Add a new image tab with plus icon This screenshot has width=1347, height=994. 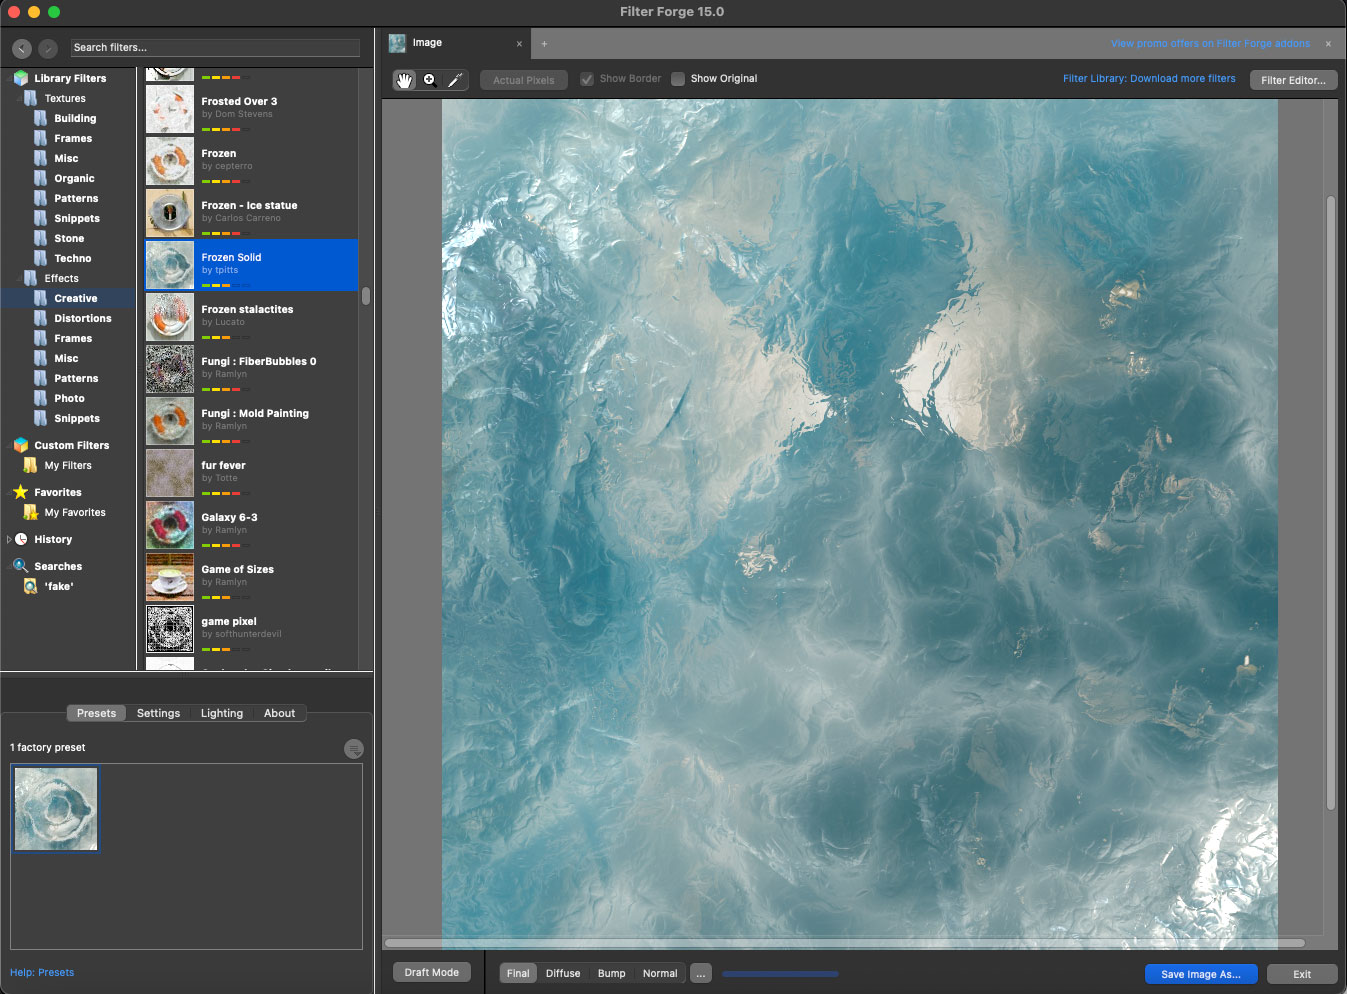[x=544, y=44]
